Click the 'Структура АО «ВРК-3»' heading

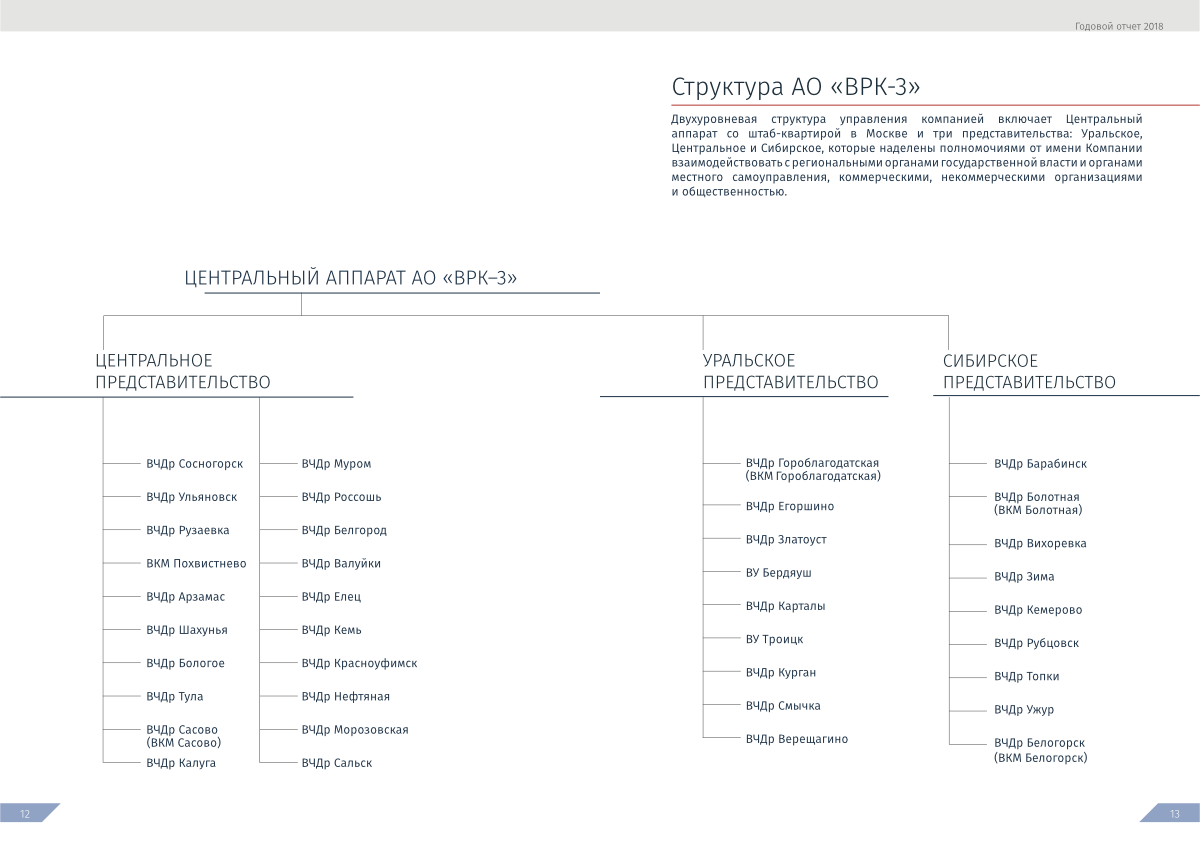pos(795,87)
